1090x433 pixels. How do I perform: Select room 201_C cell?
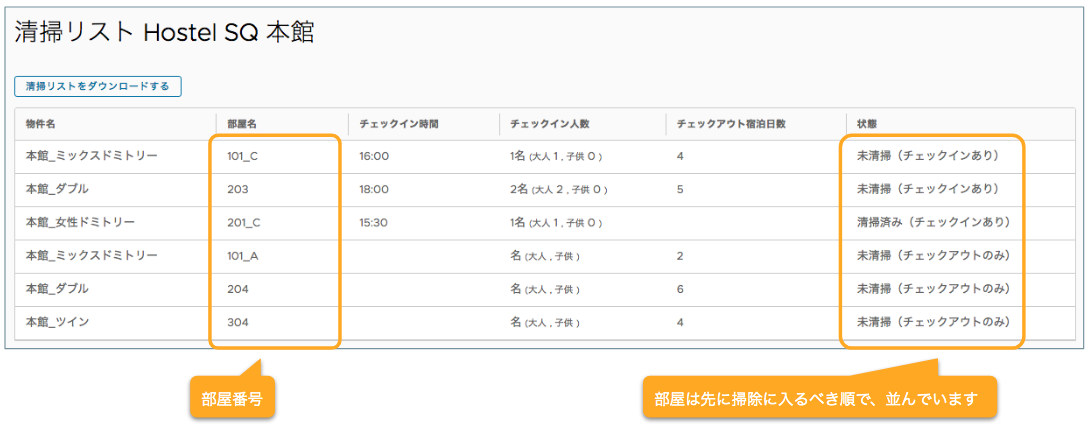point(243,223)
